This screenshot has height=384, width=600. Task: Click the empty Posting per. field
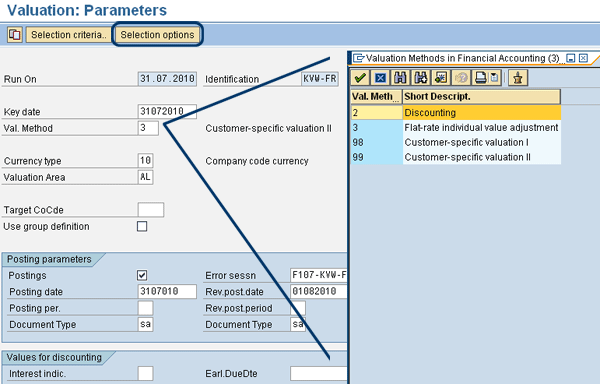pyautogui.click(x=145, y=308)
